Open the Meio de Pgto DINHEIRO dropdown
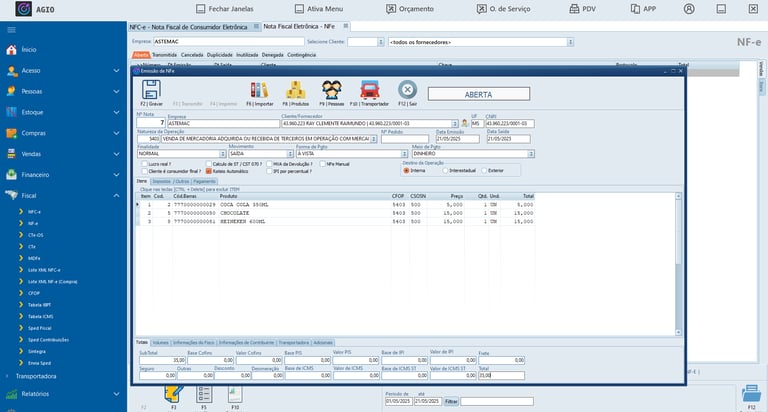Viewport: 768px width, 412px height. (x=531, y=154)
